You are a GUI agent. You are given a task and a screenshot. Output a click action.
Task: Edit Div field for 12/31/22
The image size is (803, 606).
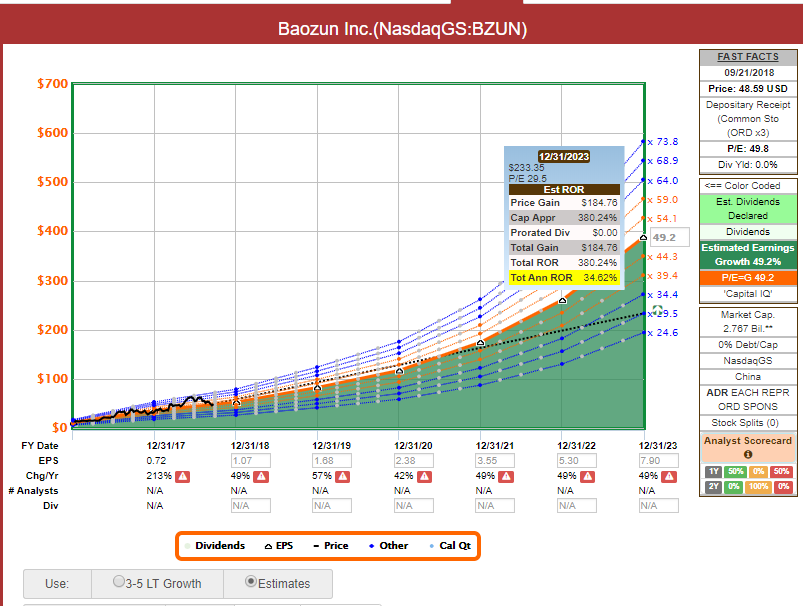click(577, 506)
